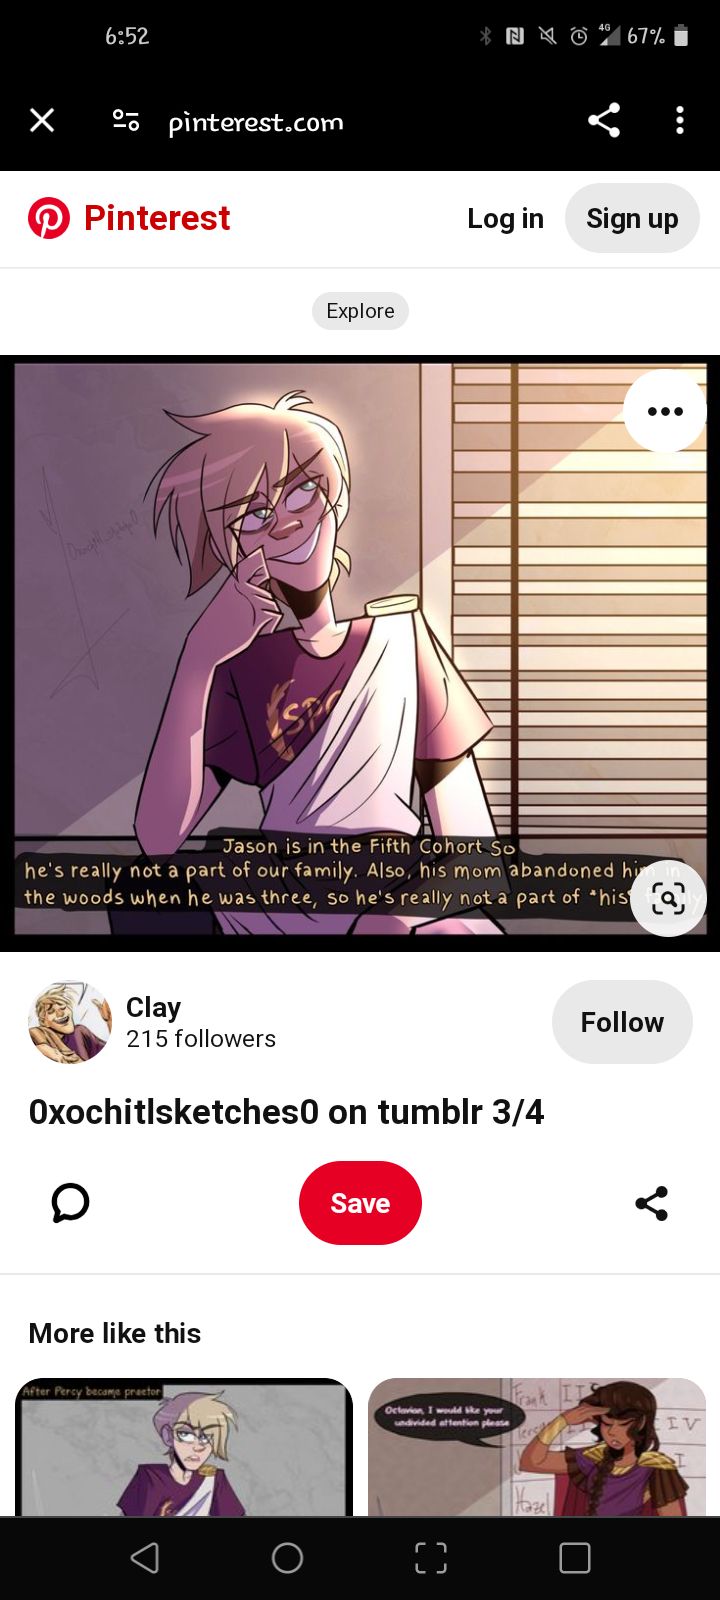This screenshot has height=1600, width=720.
Task: Close the browser tab with X icon
Action: click(42, 121)
